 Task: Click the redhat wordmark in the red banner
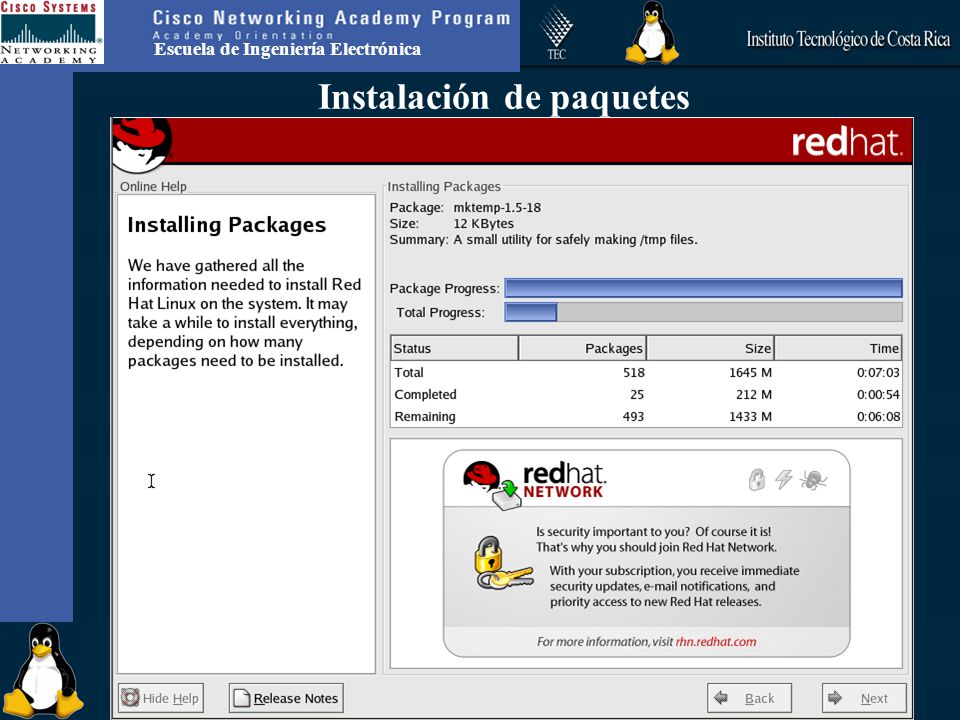pyautogui.click(x=847, y=142)
